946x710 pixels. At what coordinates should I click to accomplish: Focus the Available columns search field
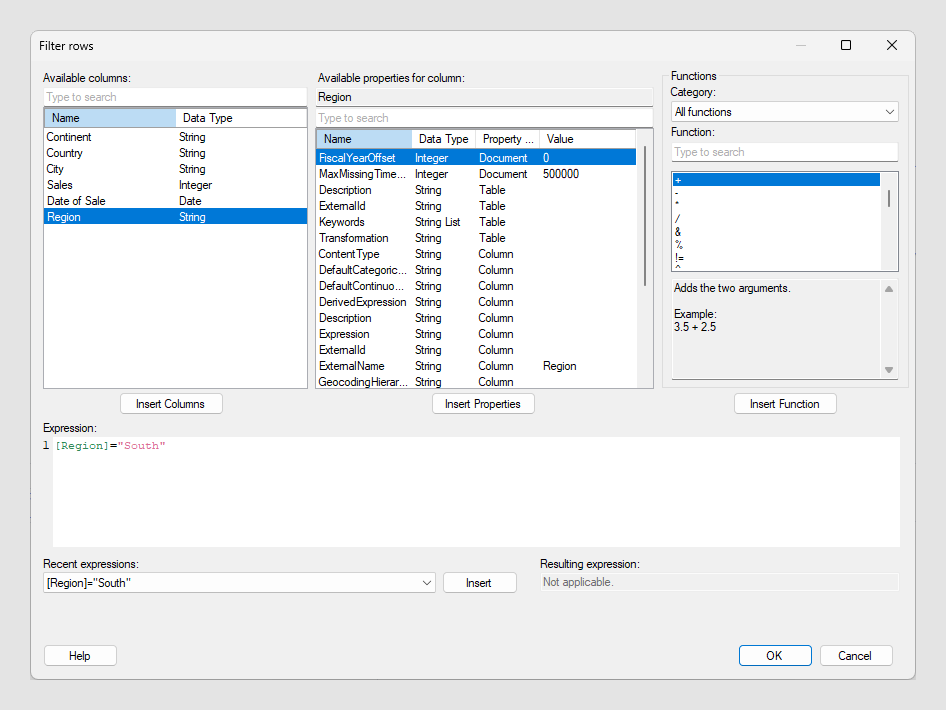click(175, 97)
